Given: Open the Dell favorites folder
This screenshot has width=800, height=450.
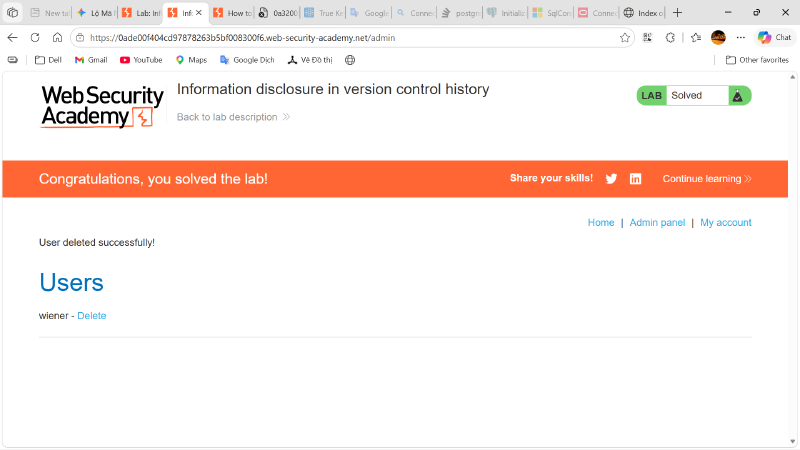Looking at the screenshot, I should pyautogui.click(x=48, y=60).
